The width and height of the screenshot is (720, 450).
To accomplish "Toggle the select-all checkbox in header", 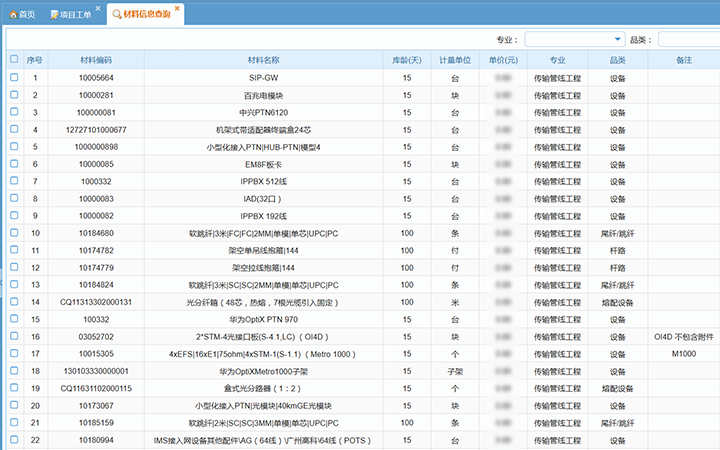I will click(x=14, y=59).
